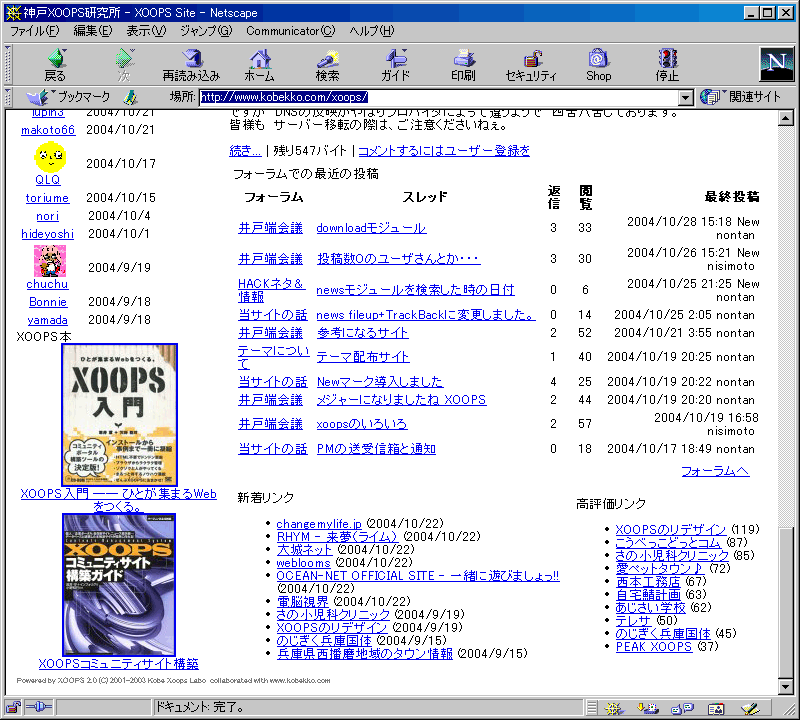Click the XOOPSコミュニティサイト構築ガイド book cover
The height and width of the screenshot is (720, 800).
pyautogui.click(x=119, y=585)
